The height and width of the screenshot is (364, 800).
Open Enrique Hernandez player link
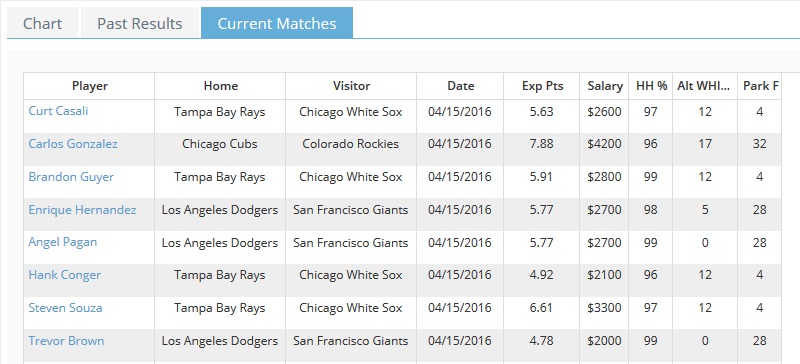(x=82, y=209)
